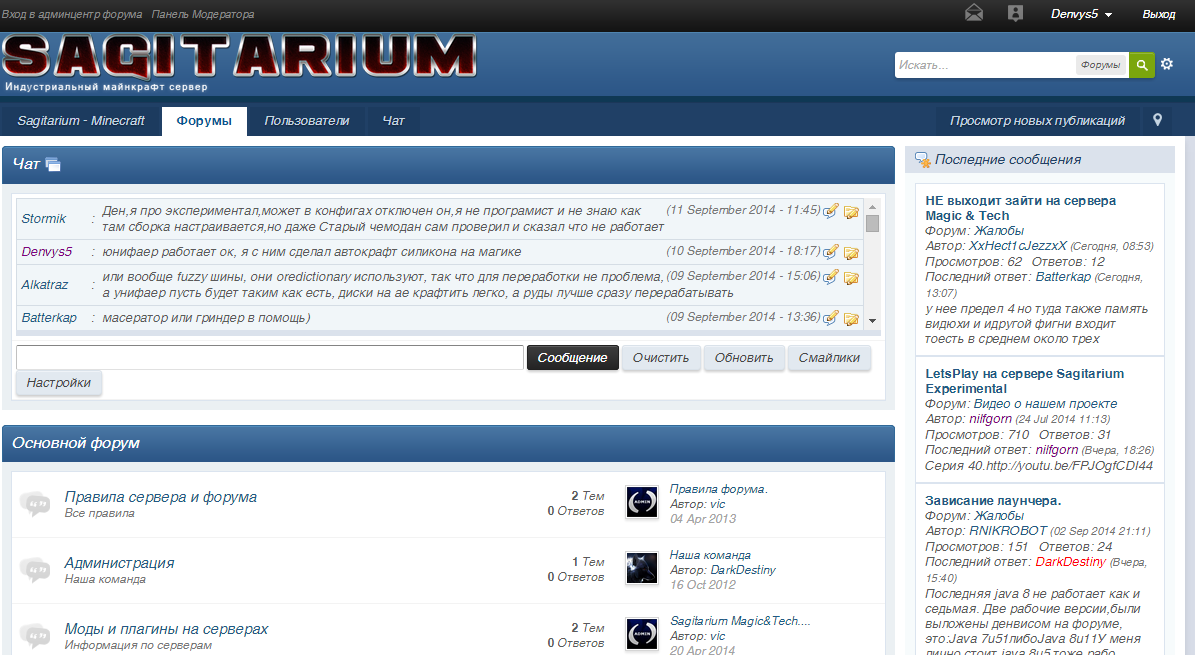Click the Обновить button

(x=744, y=358)
